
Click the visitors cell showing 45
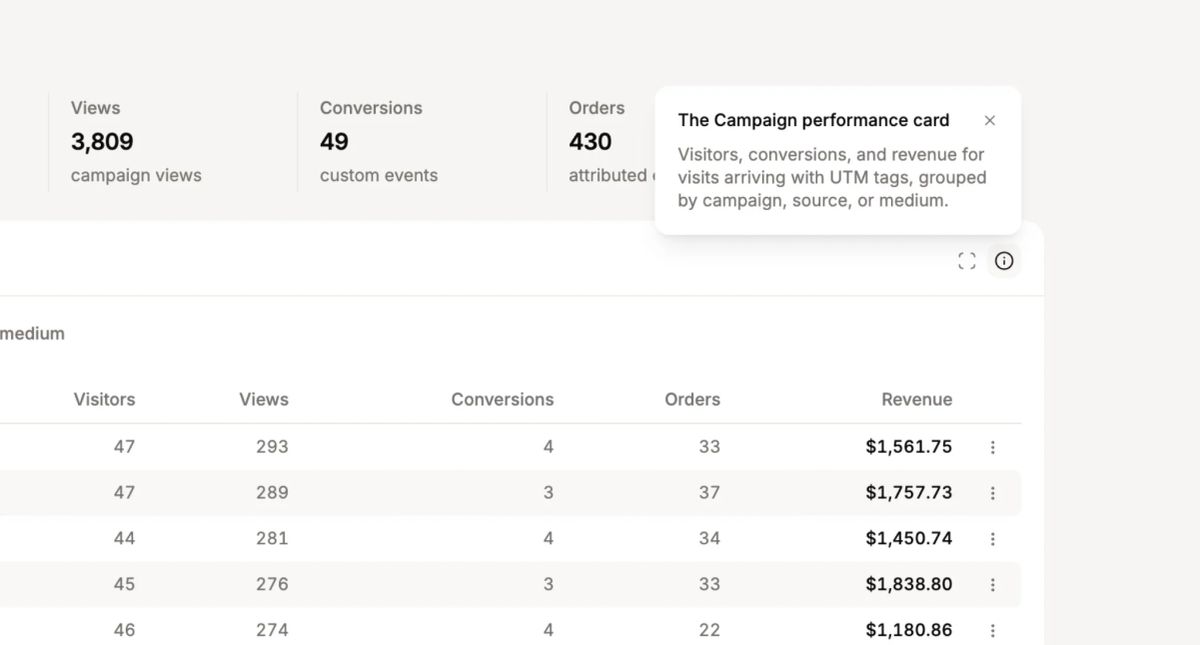point(124,585)
